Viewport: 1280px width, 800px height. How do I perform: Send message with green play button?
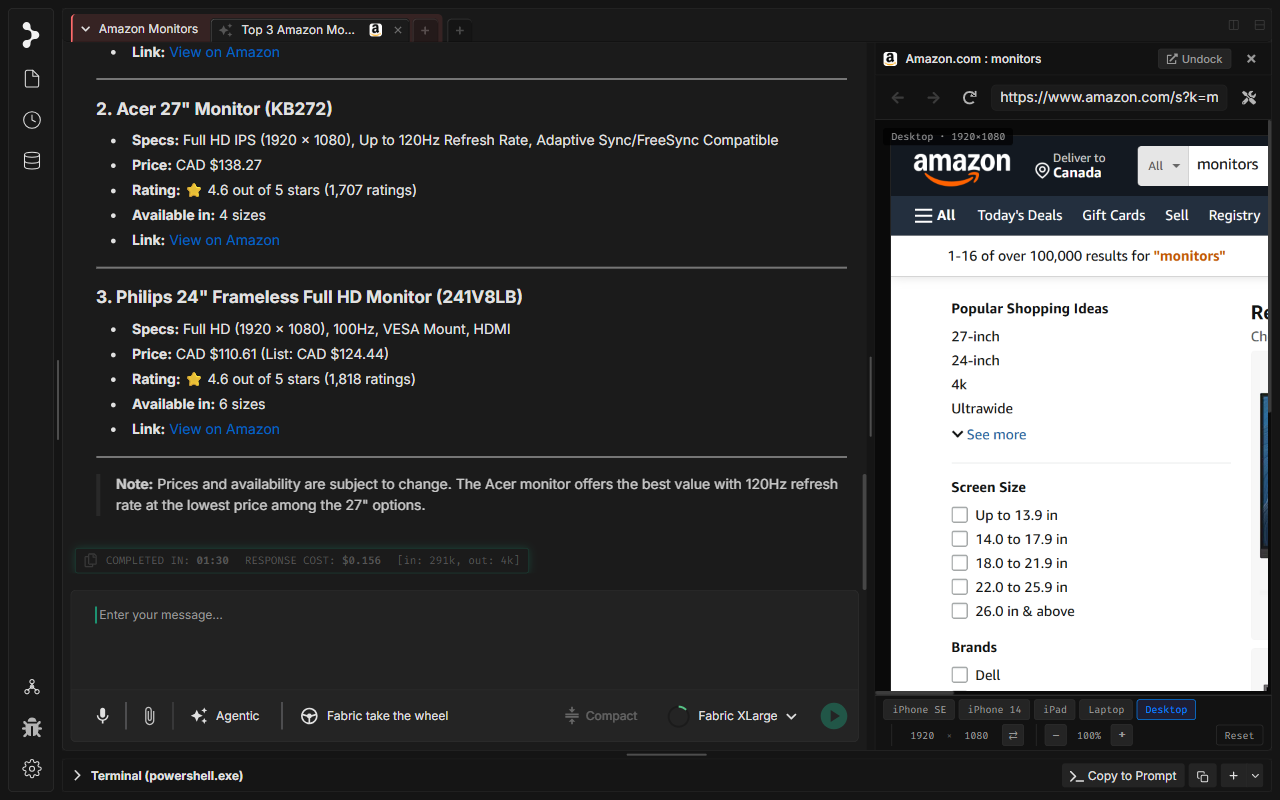click(833, 716)
